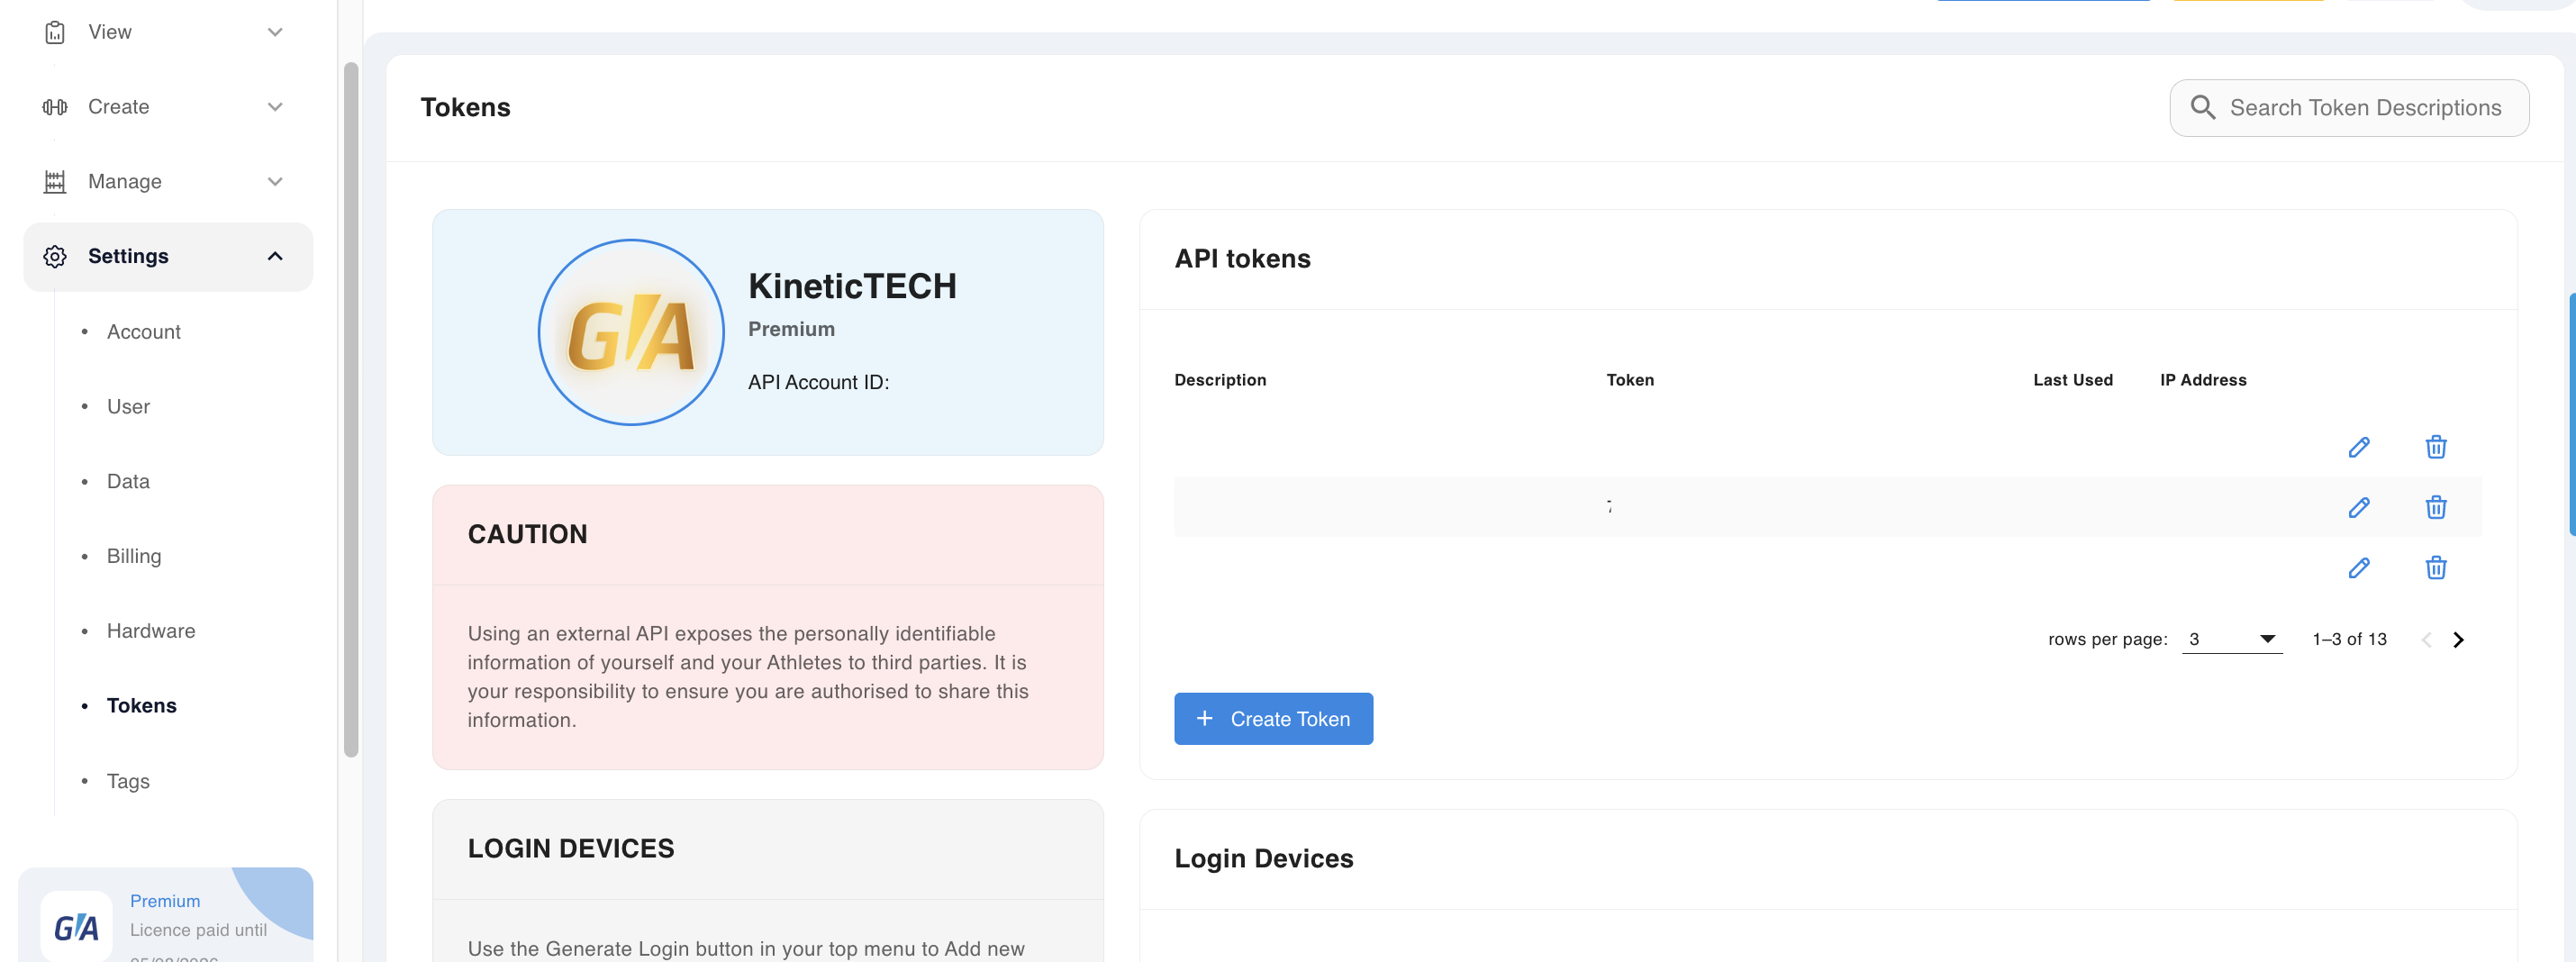Open the rows per page dropdown
Screen dimensions: 2576x962
point(2232,639)
